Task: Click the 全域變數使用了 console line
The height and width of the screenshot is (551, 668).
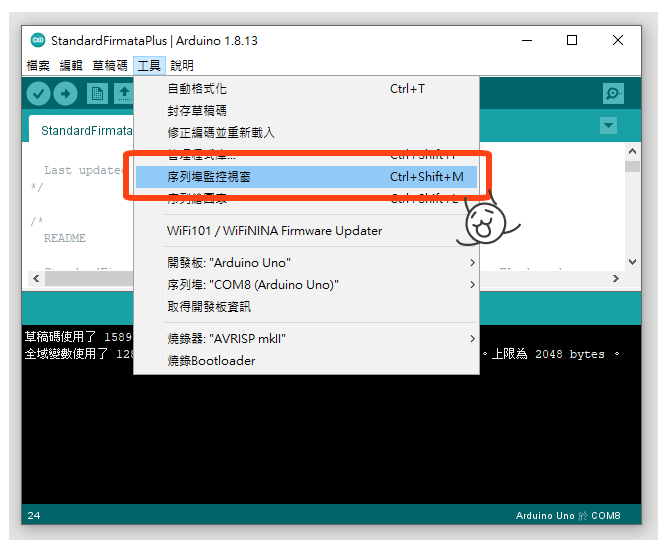Action: point(79,354)
